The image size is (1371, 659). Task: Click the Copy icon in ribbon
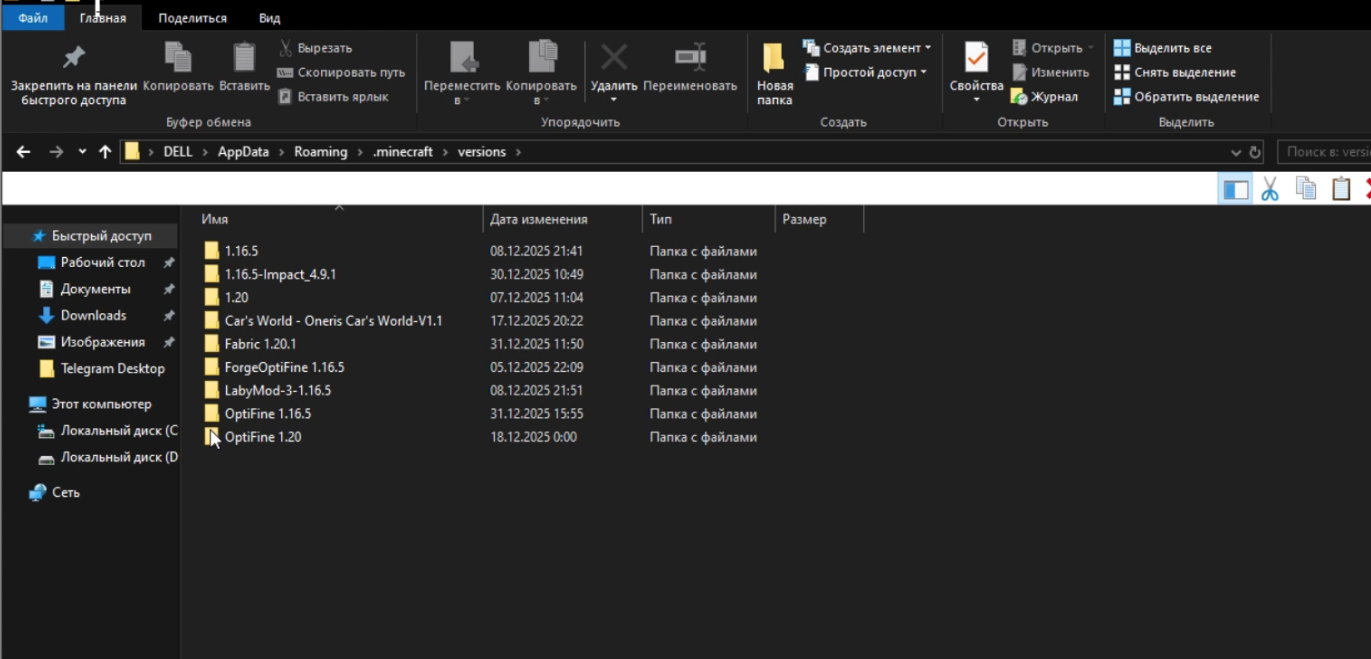click(x=178, y=57)
